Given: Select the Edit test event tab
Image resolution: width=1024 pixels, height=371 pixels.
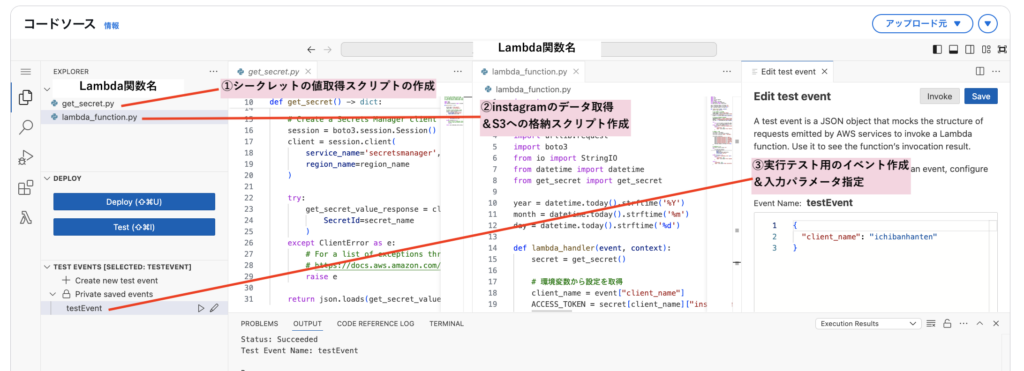Looking at the screenshot, I should [788, 72].
